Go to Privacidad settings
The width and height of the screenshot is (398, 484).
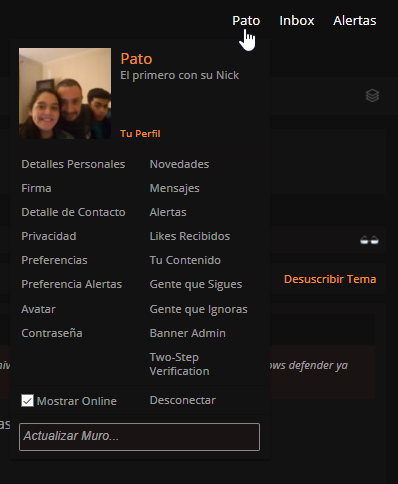pos(49,236)
